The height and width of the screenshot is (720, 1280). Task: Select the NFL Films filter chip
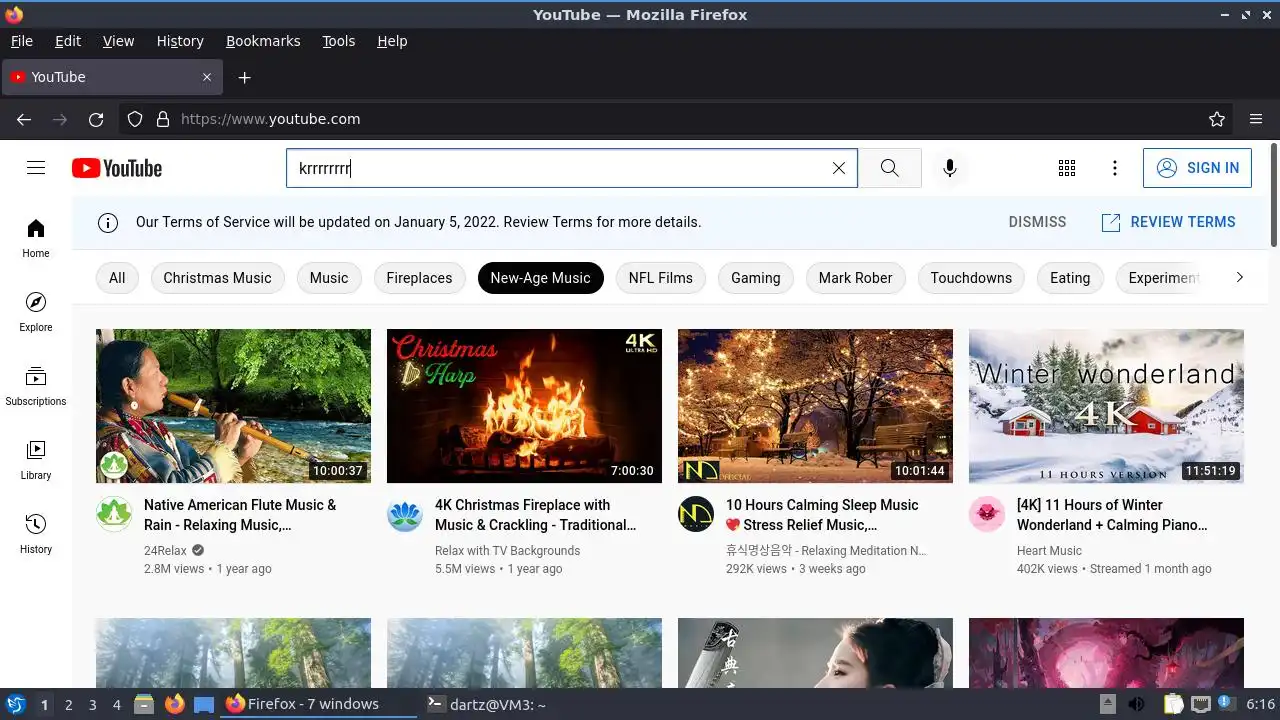pyautogui.click(x=661, y=278)
